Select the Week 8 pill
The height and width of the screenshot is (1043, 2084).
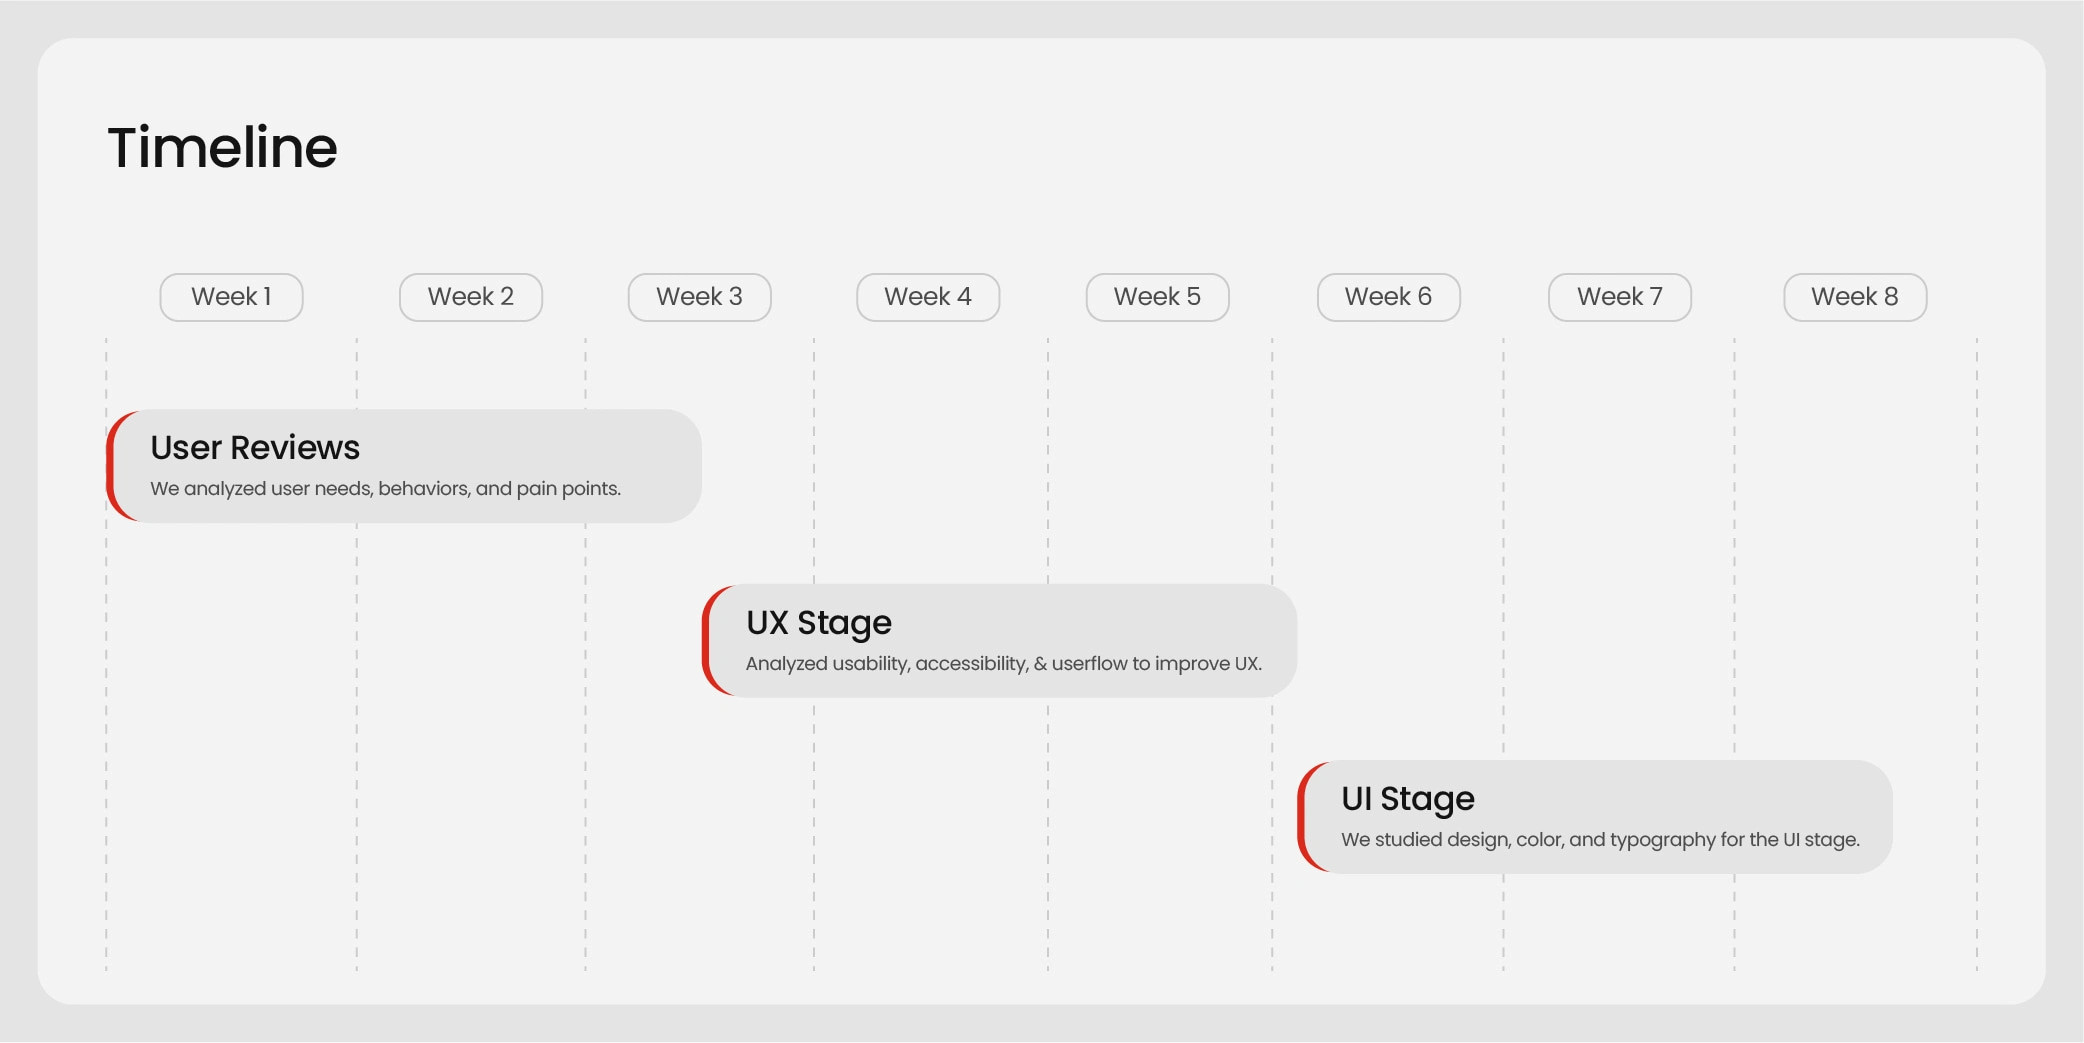click(1854, 297)
